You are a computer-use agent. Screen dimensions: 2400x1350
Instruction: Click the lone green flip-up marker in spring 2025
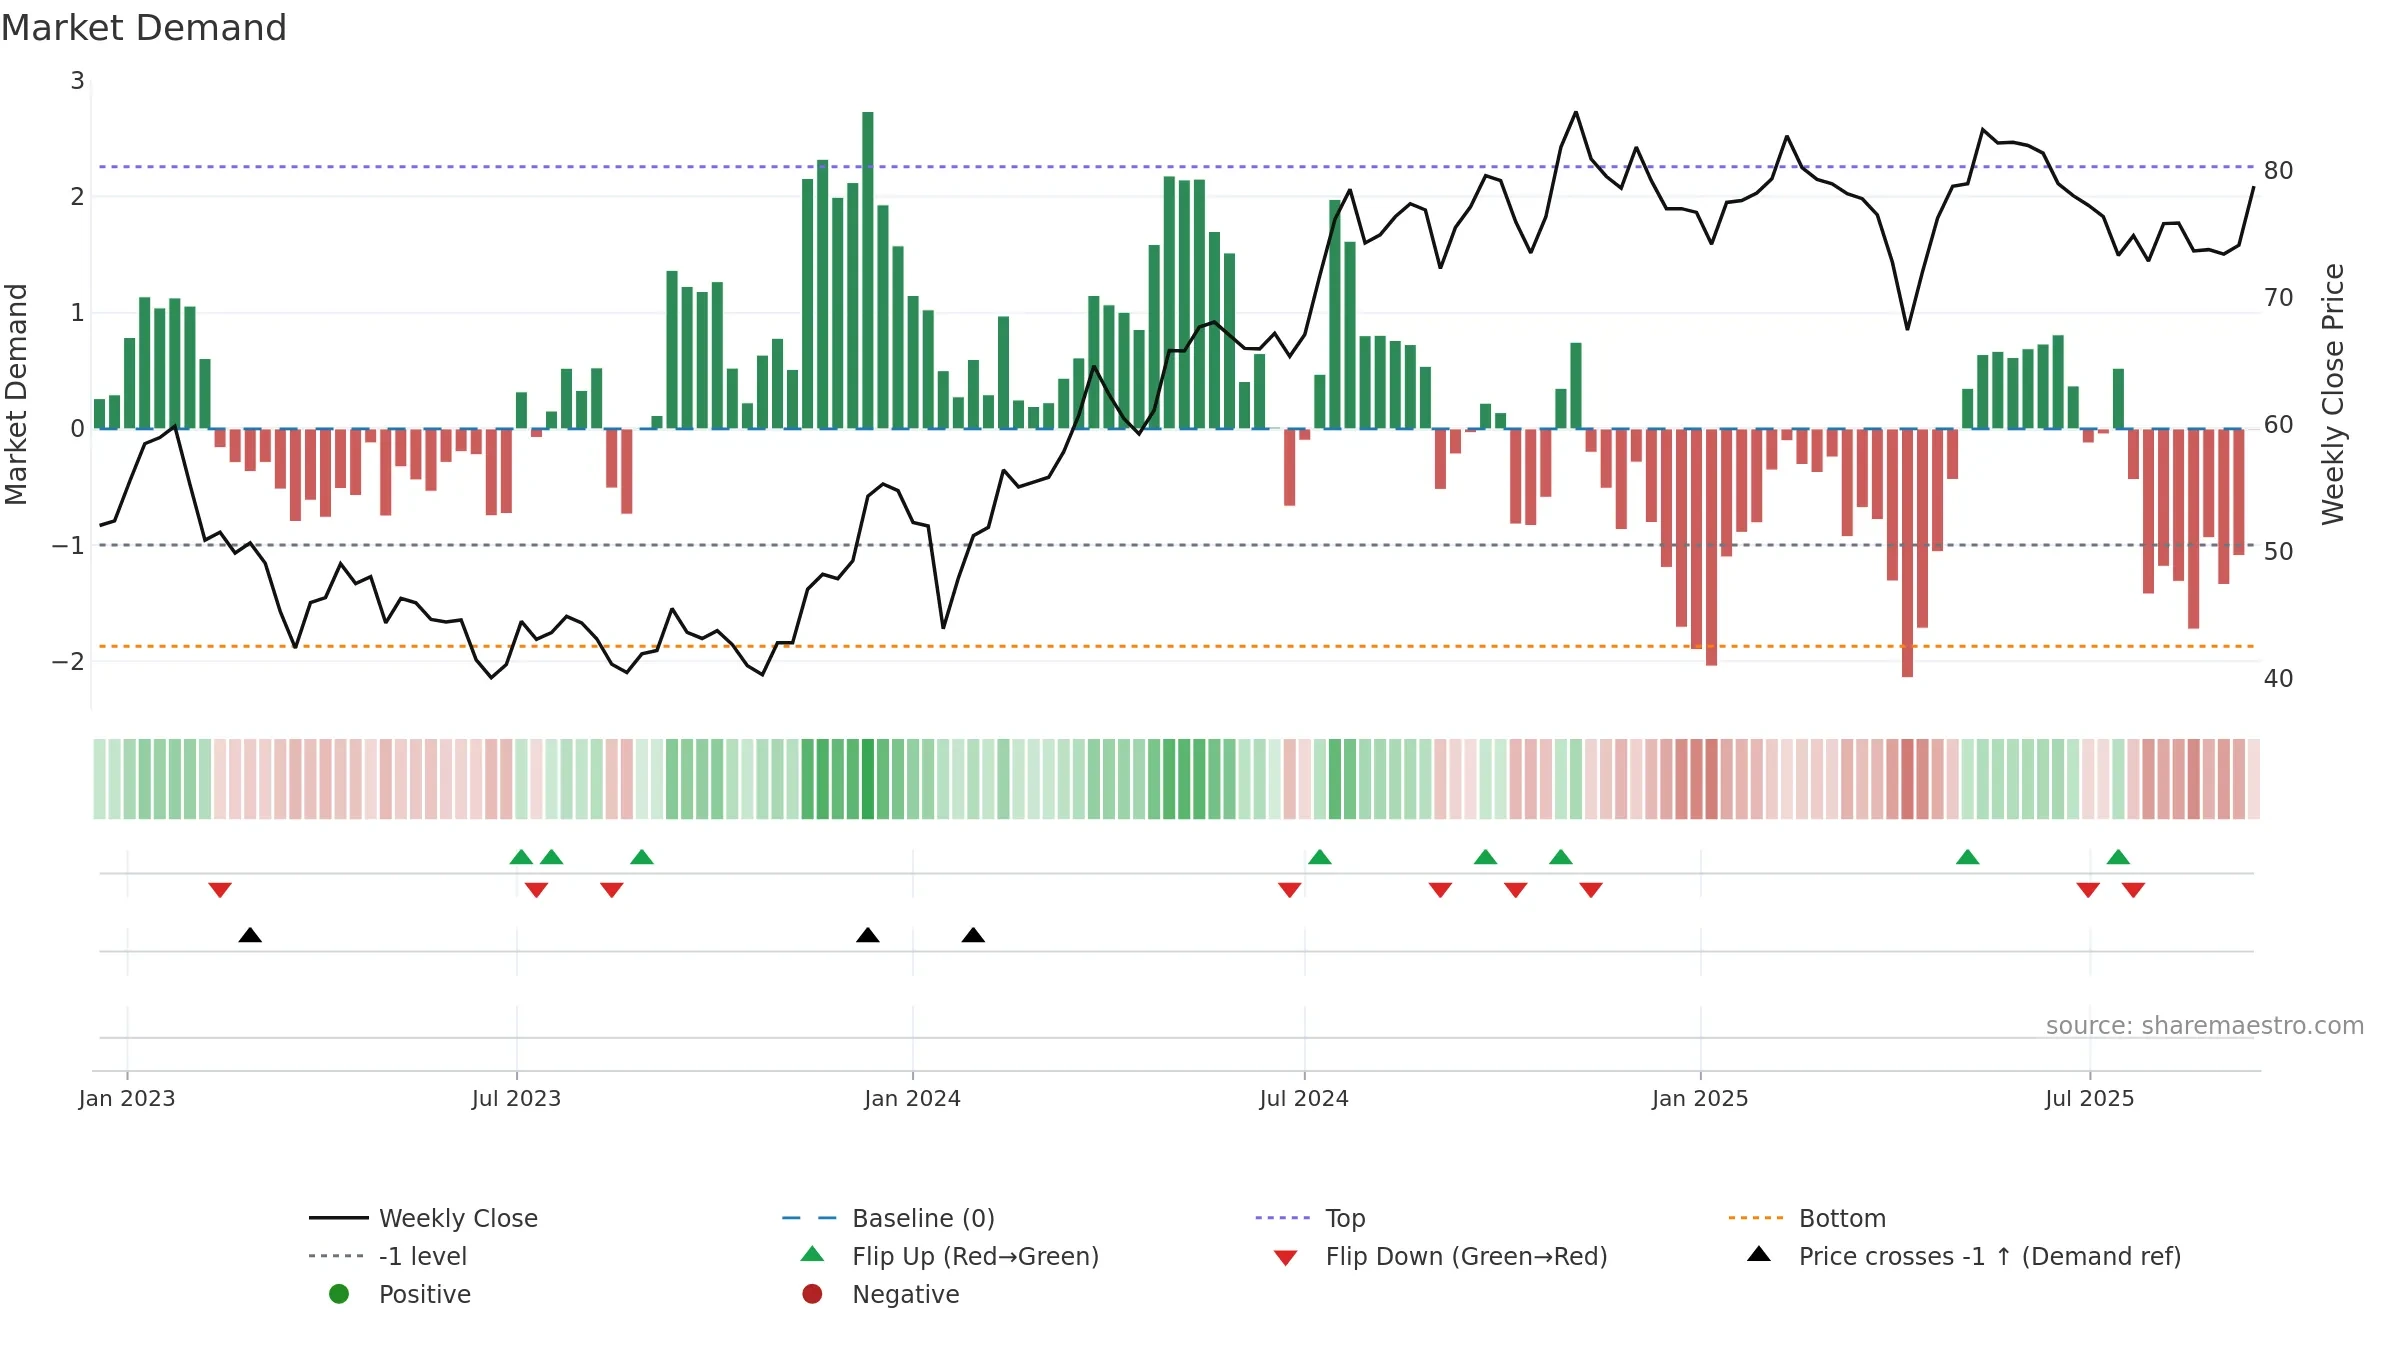point(1967,857)
